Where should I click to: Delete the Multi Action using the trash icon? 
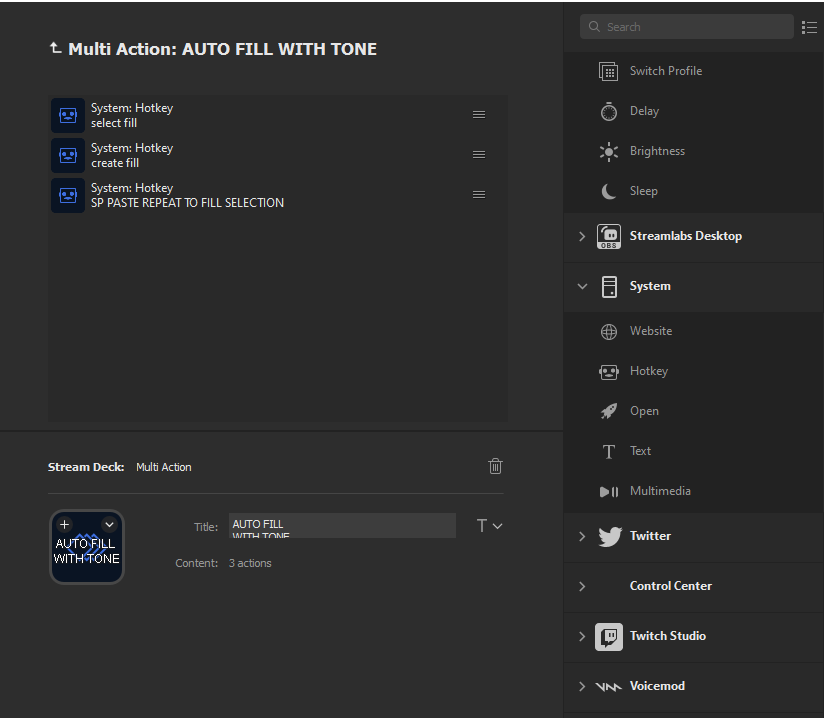click(495, 466)
